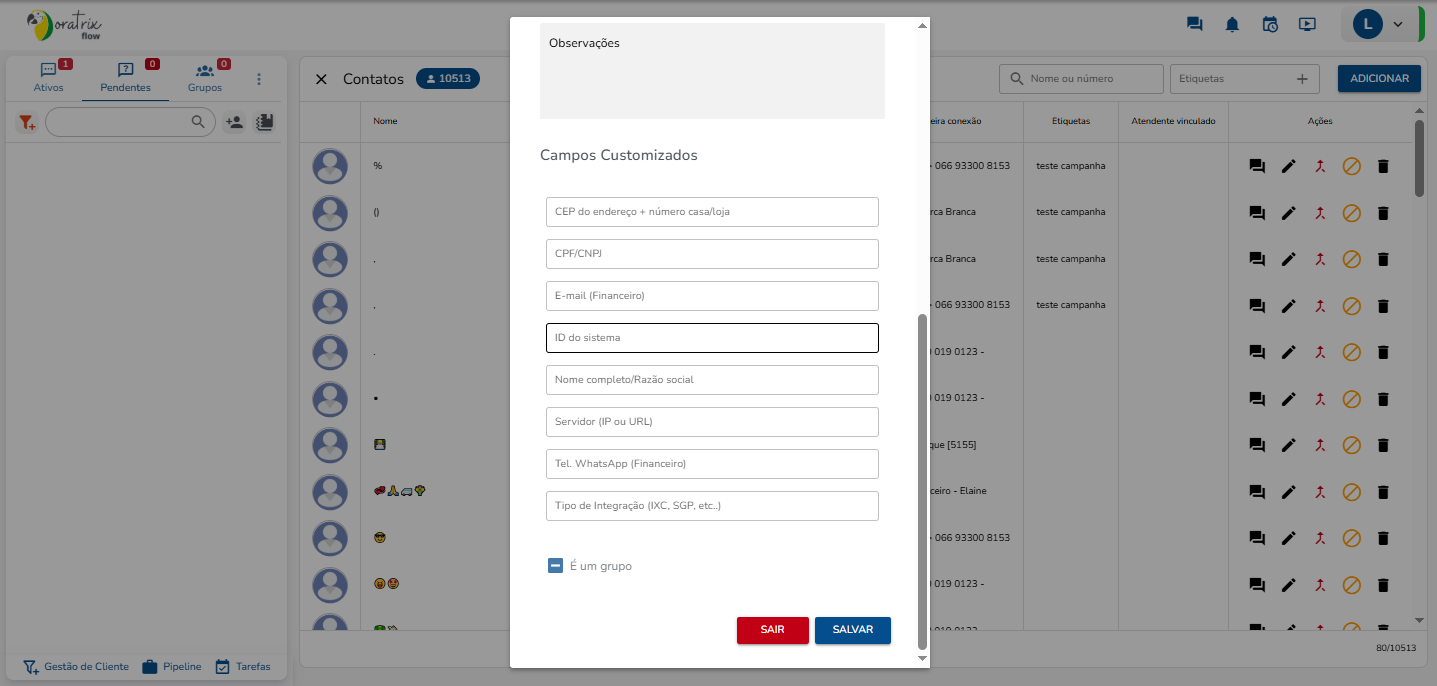The height and width of the screenshot is (686, 1437).
Task: Click the dialog's vertical scrollbar thumb
Action: (x=922, y=480)
